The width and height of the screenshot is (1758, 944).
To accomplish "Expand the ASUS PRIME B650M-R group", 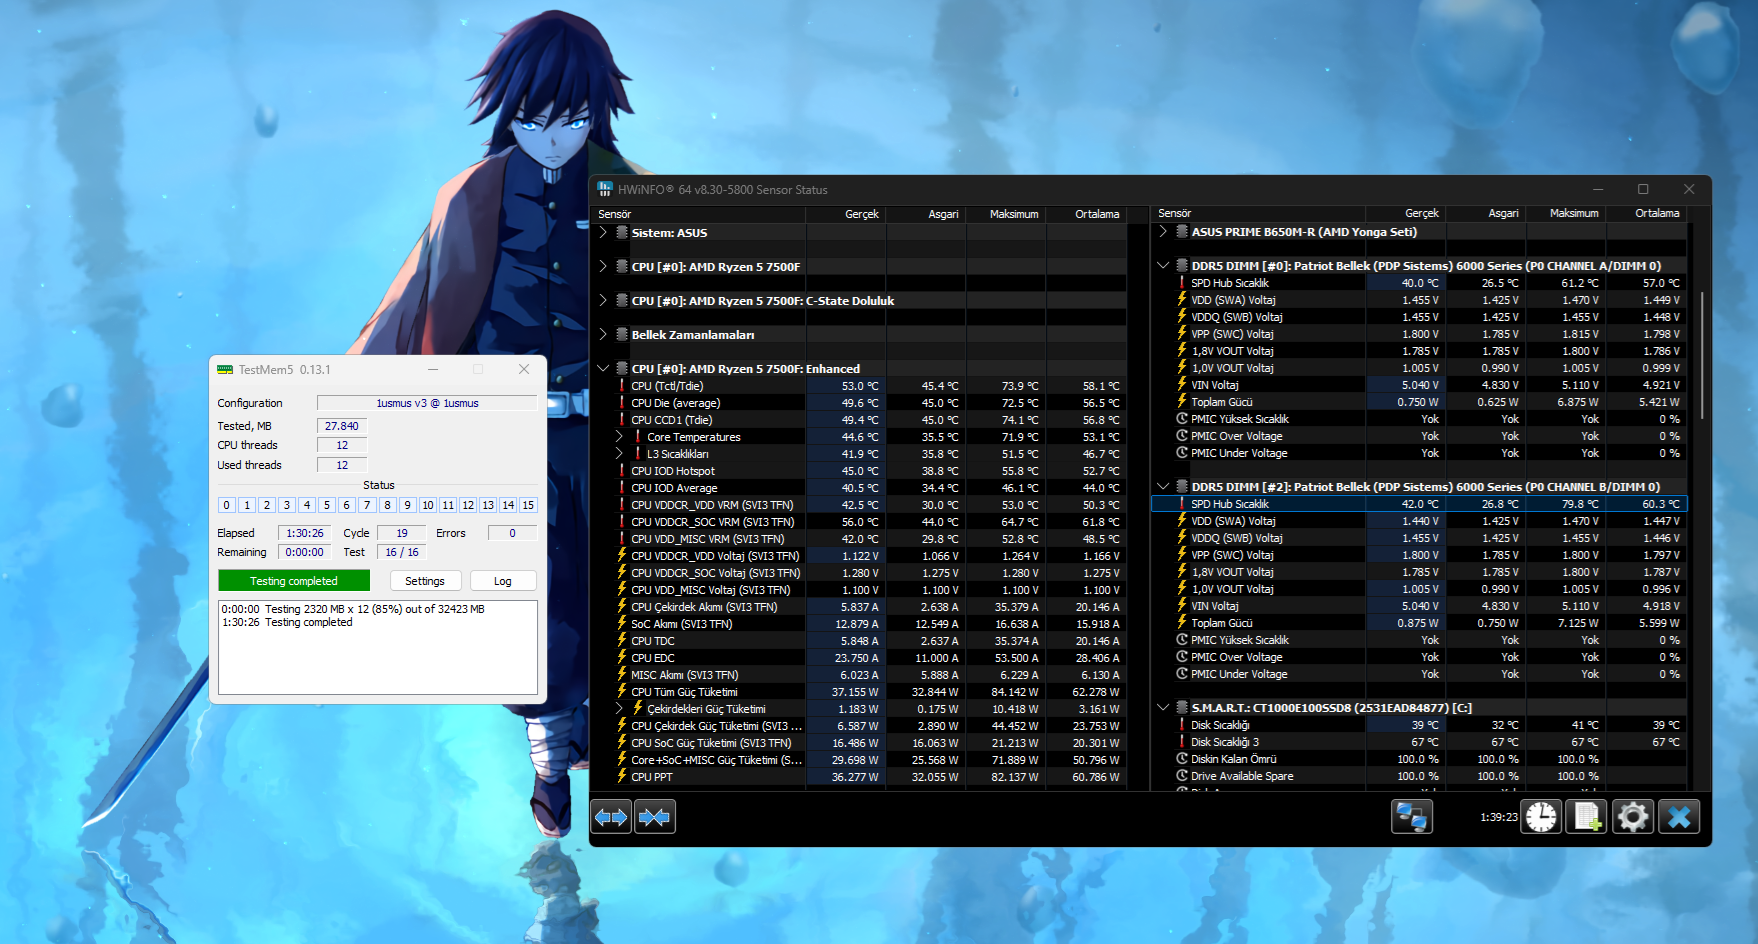I will (1163, 231).
